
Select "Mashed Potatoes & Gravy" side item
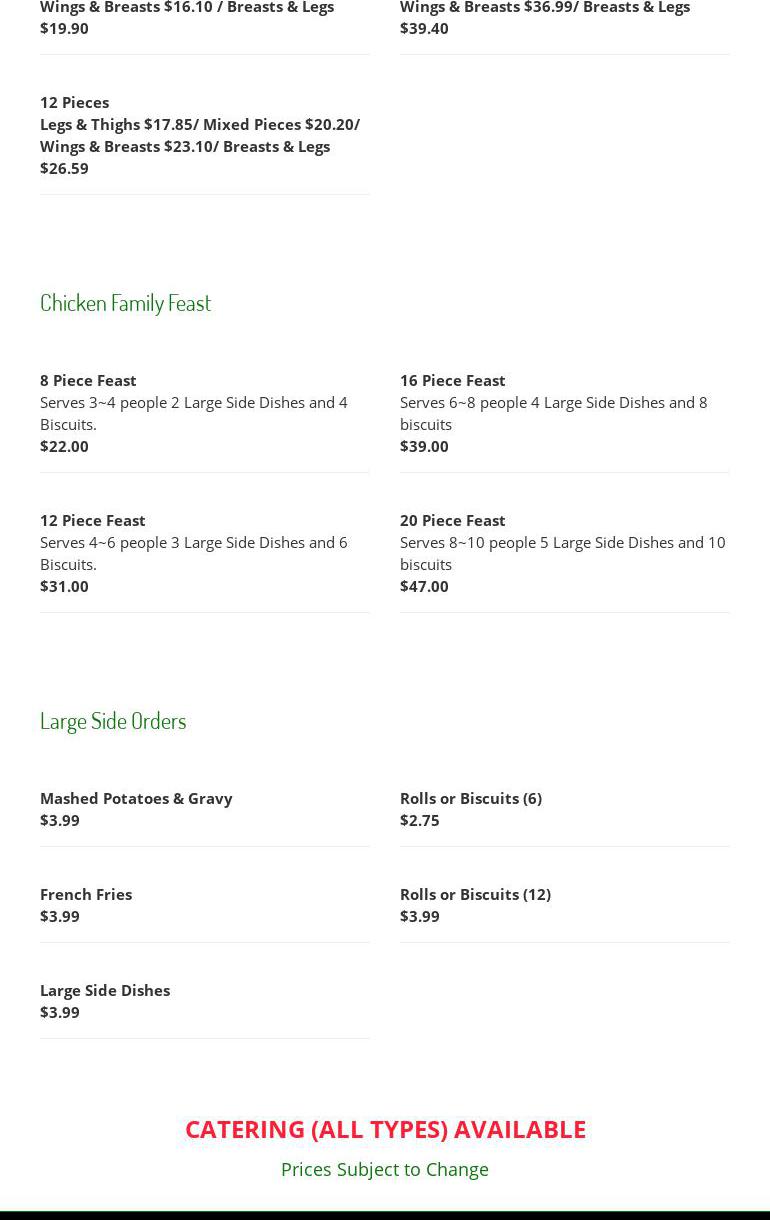(136, 798)
